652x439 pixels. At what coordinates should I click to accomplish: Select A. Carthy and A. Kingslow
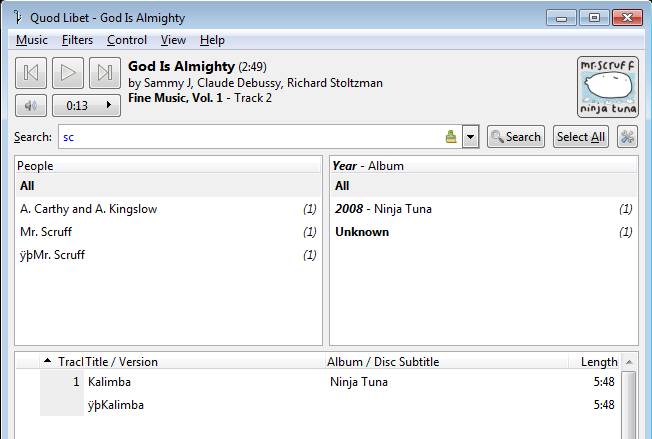[168, 209]
